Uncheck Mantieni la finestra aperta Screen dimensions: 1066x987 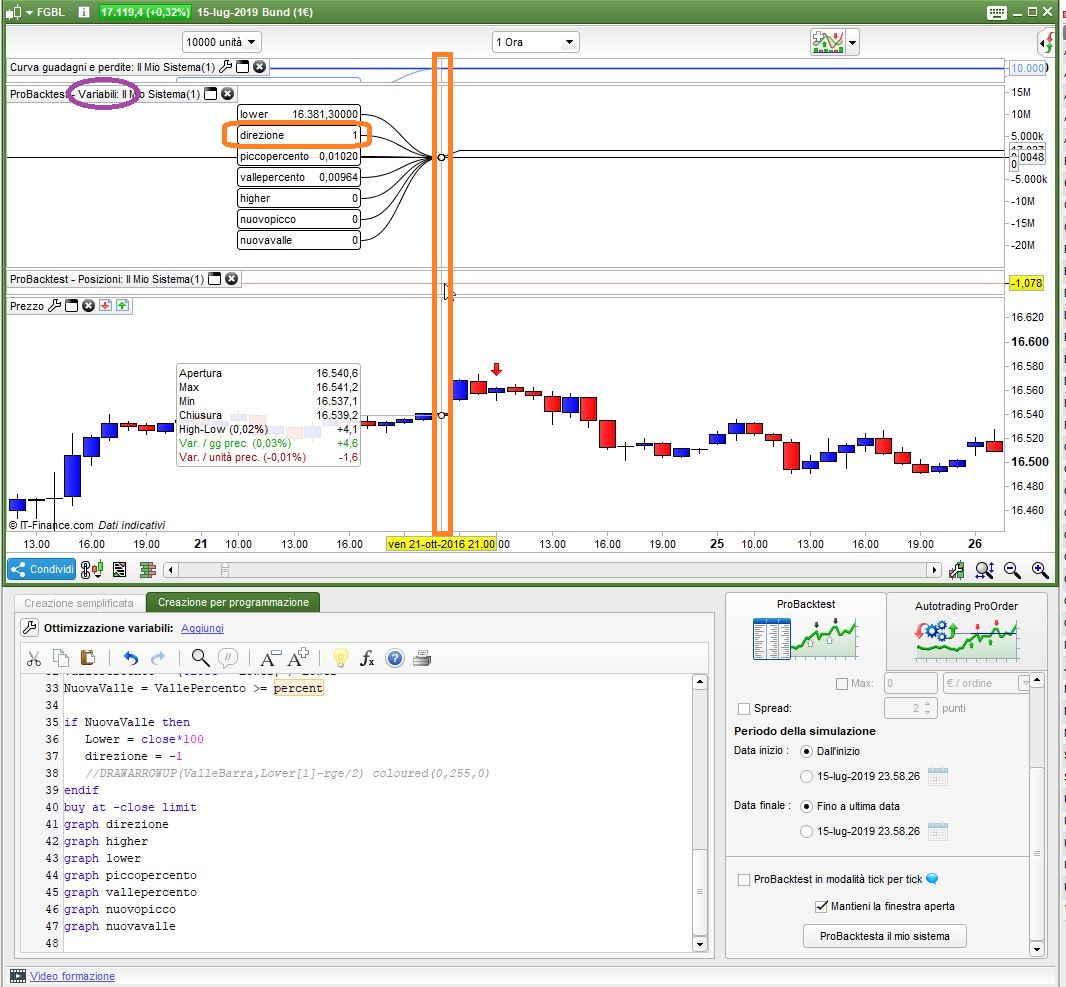click(822, 906)
